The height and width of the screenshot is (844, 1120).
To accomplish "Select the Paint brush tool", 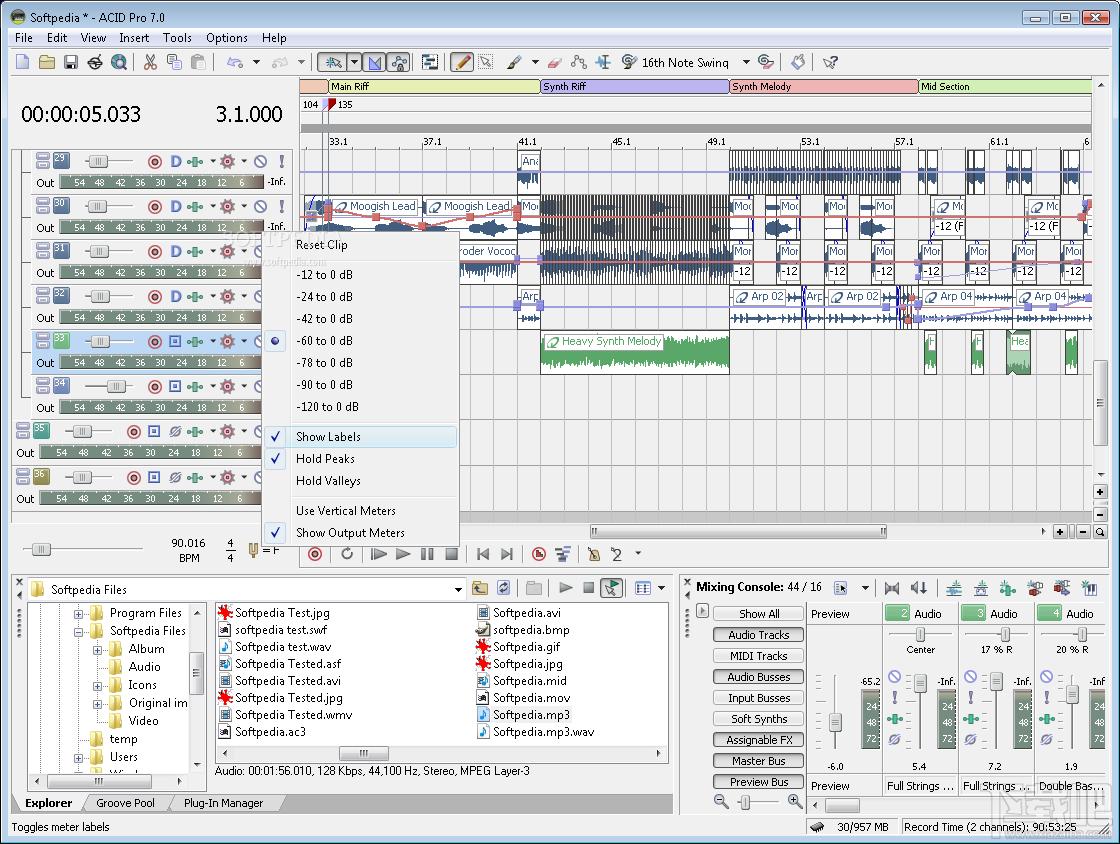I will pyautogui.click(x=514, y=62).
